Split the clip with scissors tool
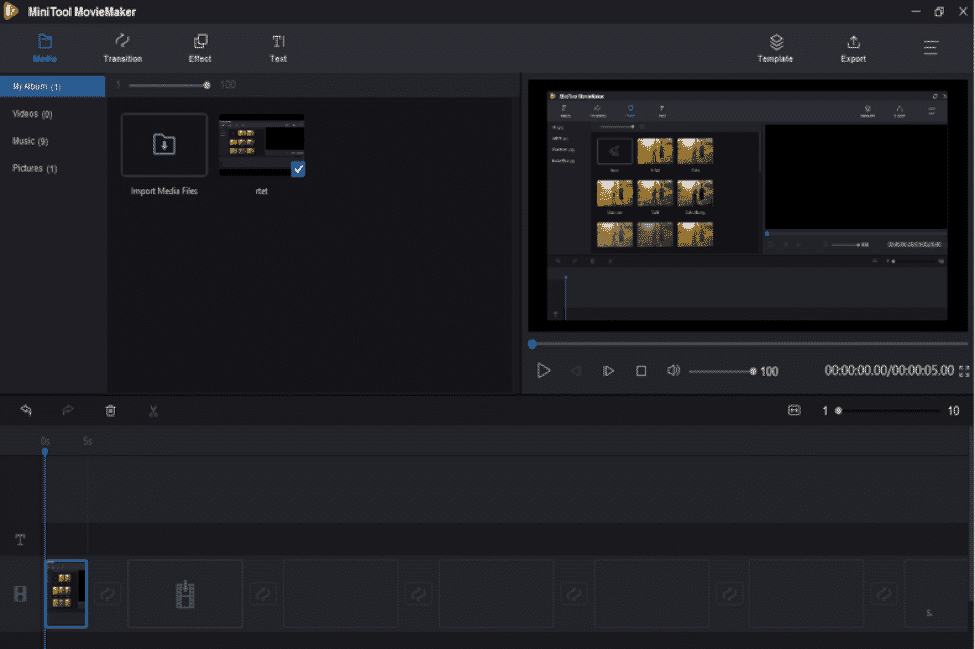Viewport: 975px width, 649px height. pyautogui.click(x=152, y=410)
